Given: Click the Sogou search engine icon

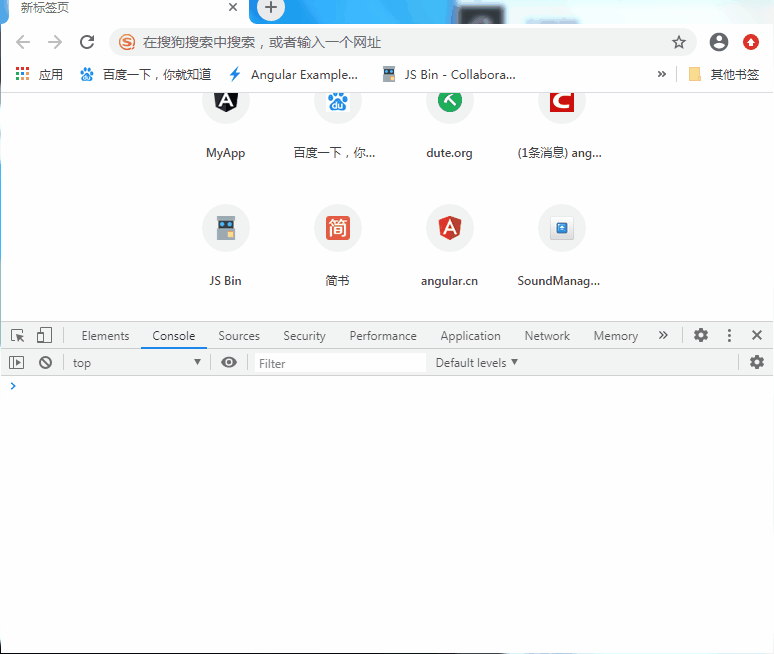Looking at the screenshot, I should coord(127,42).
